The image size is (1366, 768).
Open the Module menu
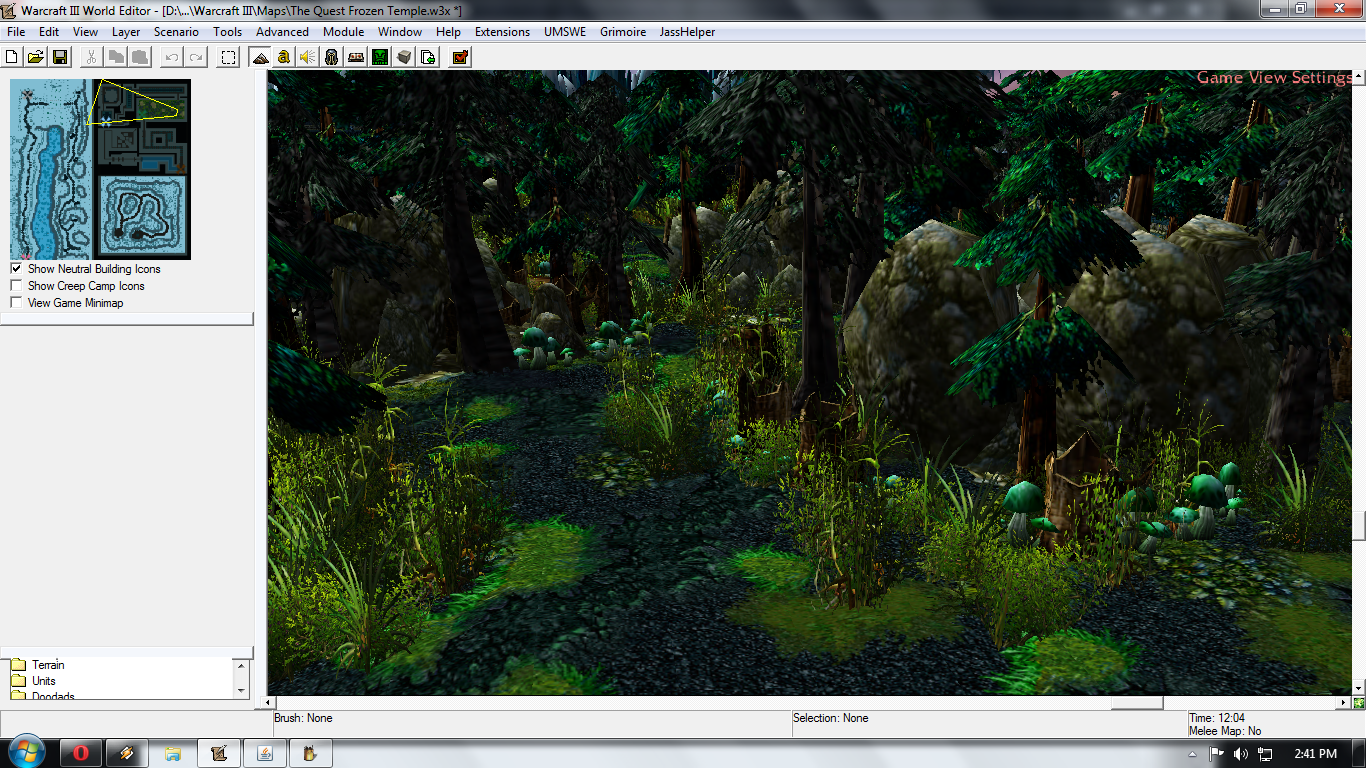(x=343, y=32)
